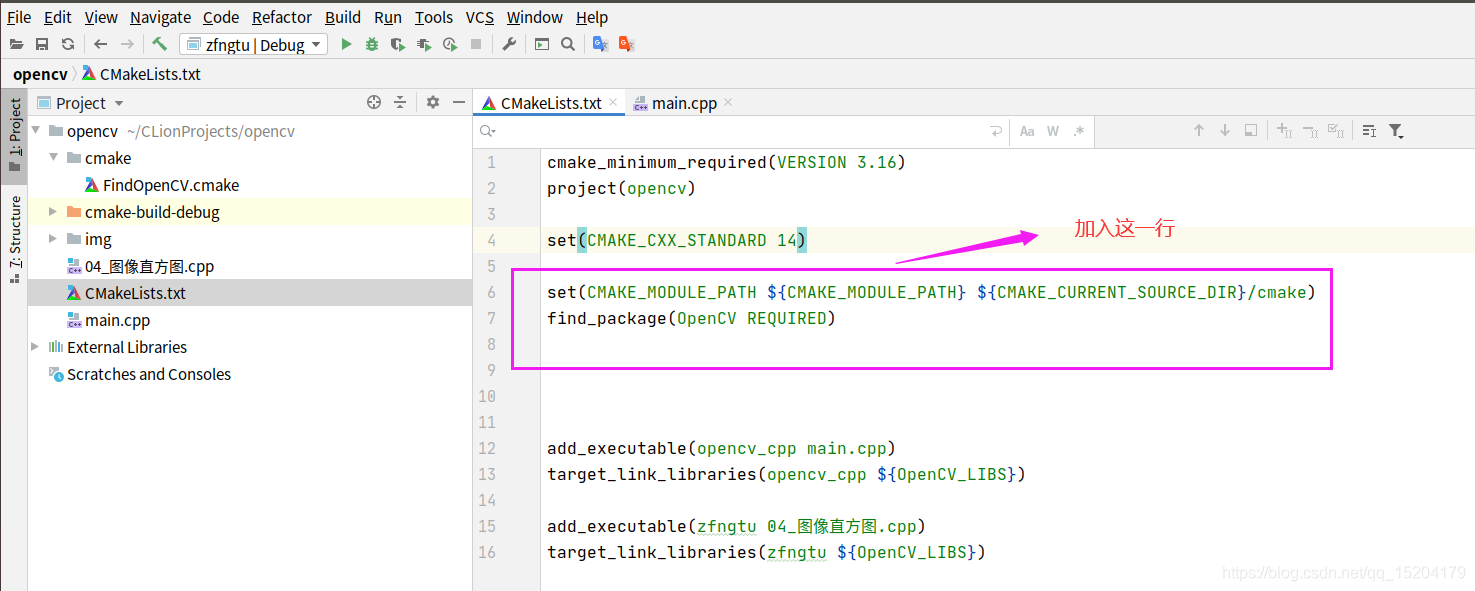The image size is (1475, 591).
Task: Open search results in Find tool window
Action: point(1251,131)
